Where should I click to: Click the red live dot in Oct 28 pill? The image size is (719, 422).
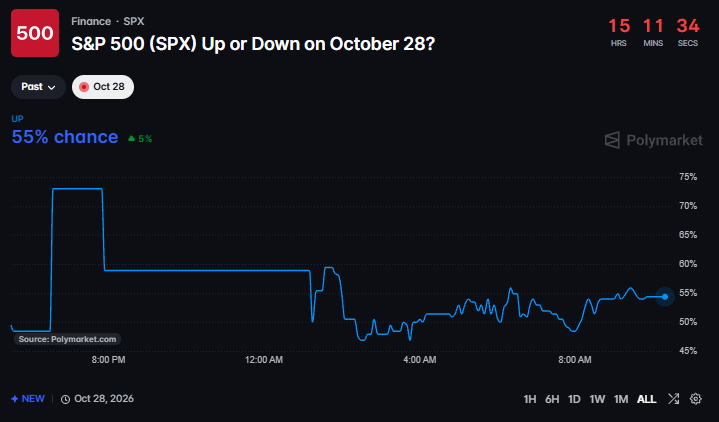pyautogui.click(x=84, y=87)
